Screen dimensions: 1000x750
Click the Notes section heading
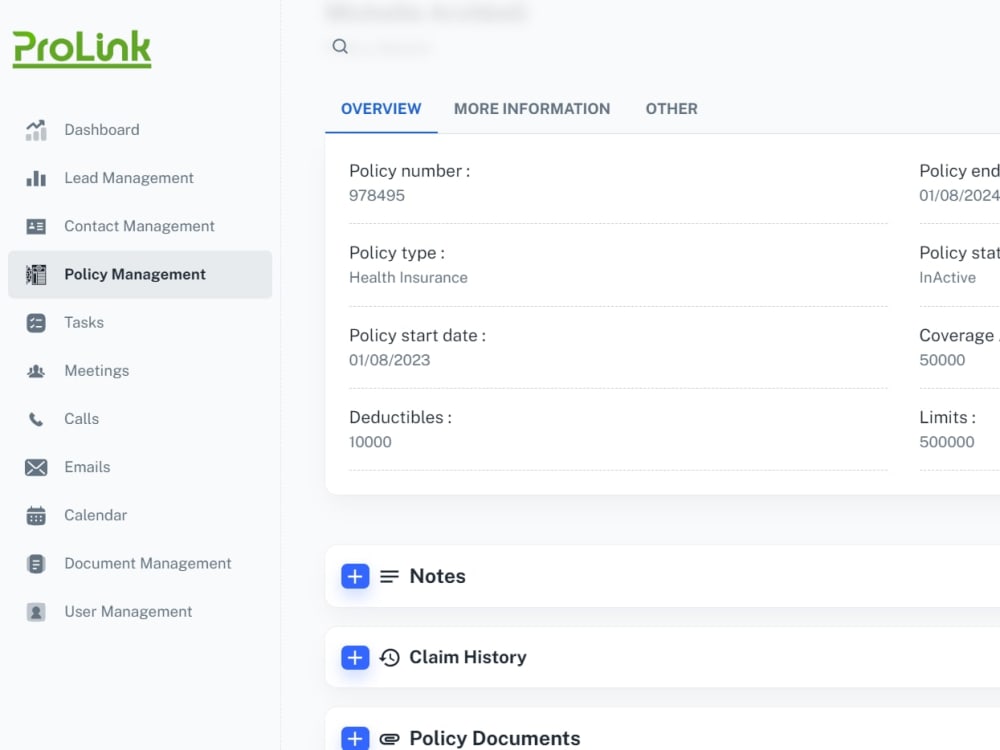point(438,577)
